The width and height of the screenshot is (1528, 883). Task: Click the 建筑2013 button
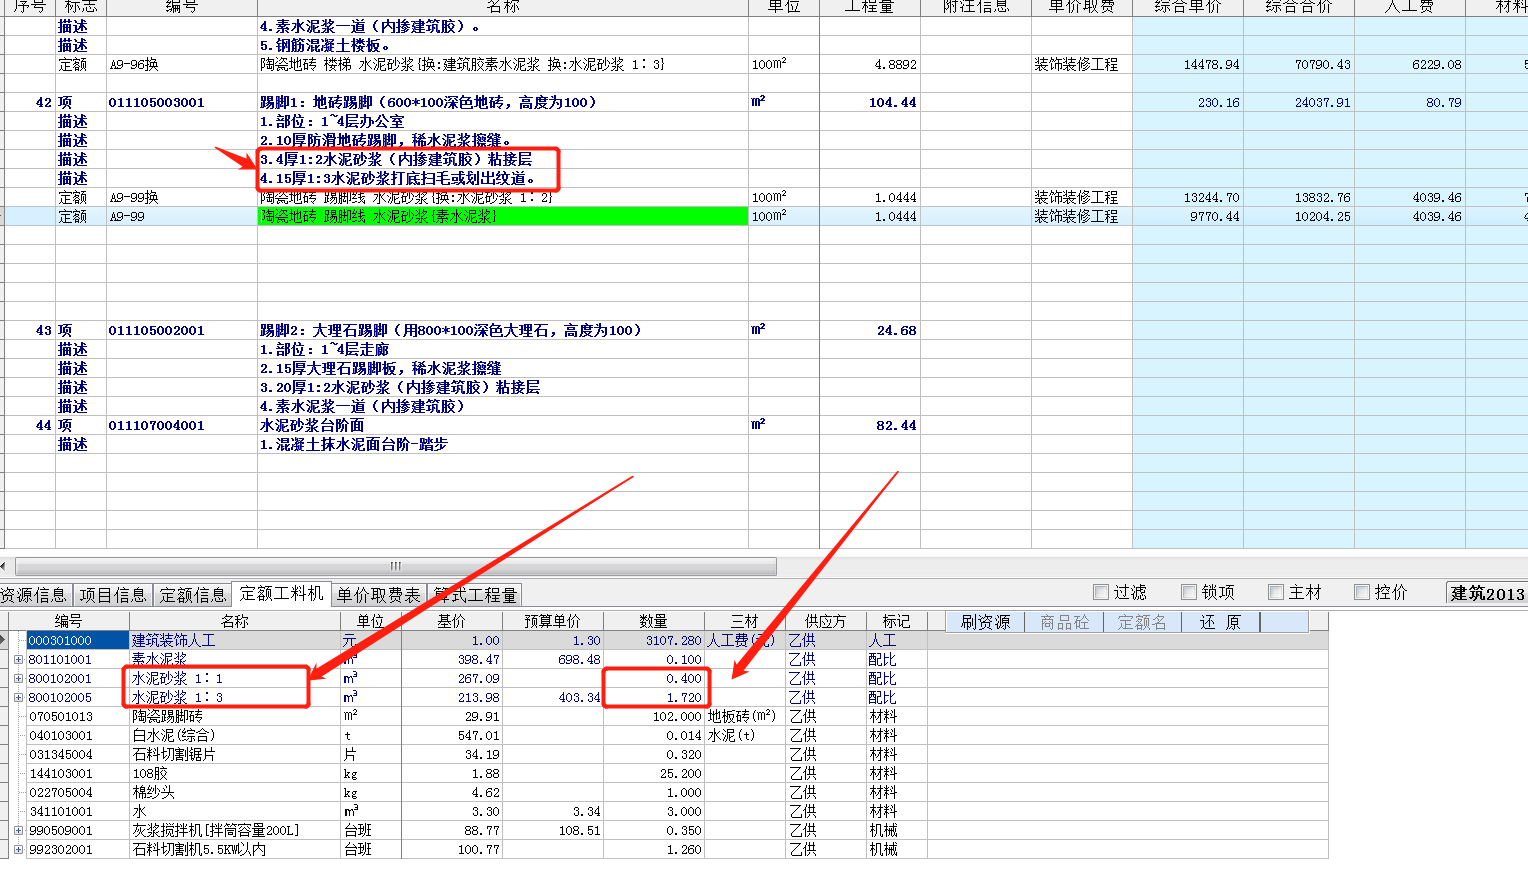point(1487,593)
